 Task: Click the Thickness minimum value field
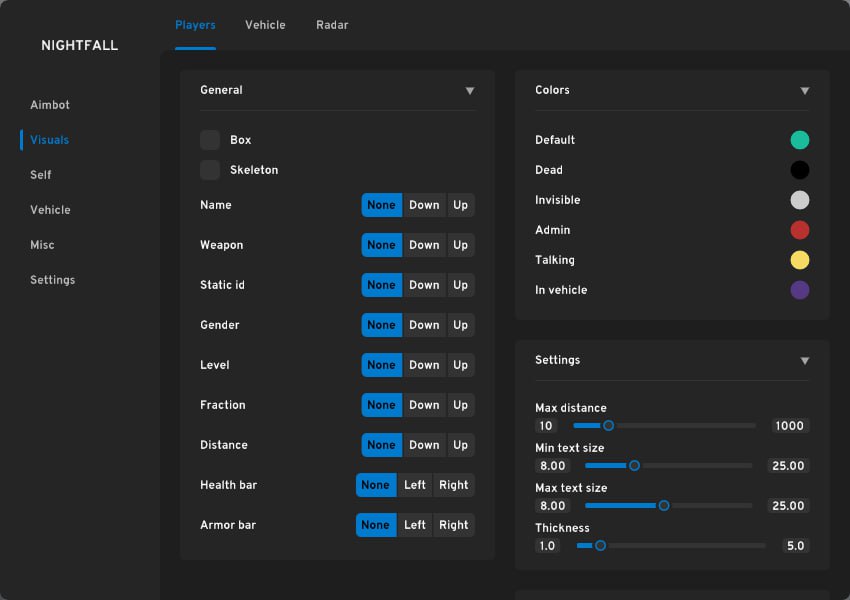pos(547,546)
